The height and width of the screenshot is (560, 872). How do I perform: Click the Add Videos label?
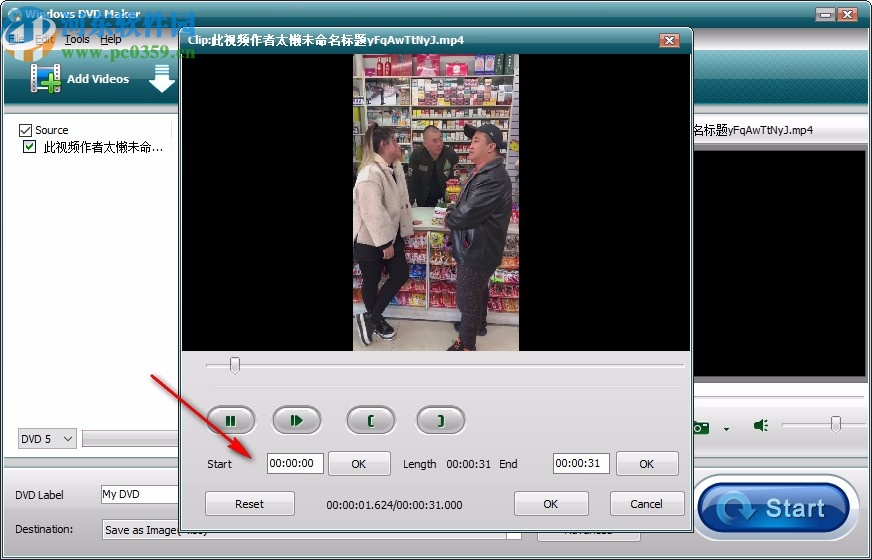[x=98, y=79]
